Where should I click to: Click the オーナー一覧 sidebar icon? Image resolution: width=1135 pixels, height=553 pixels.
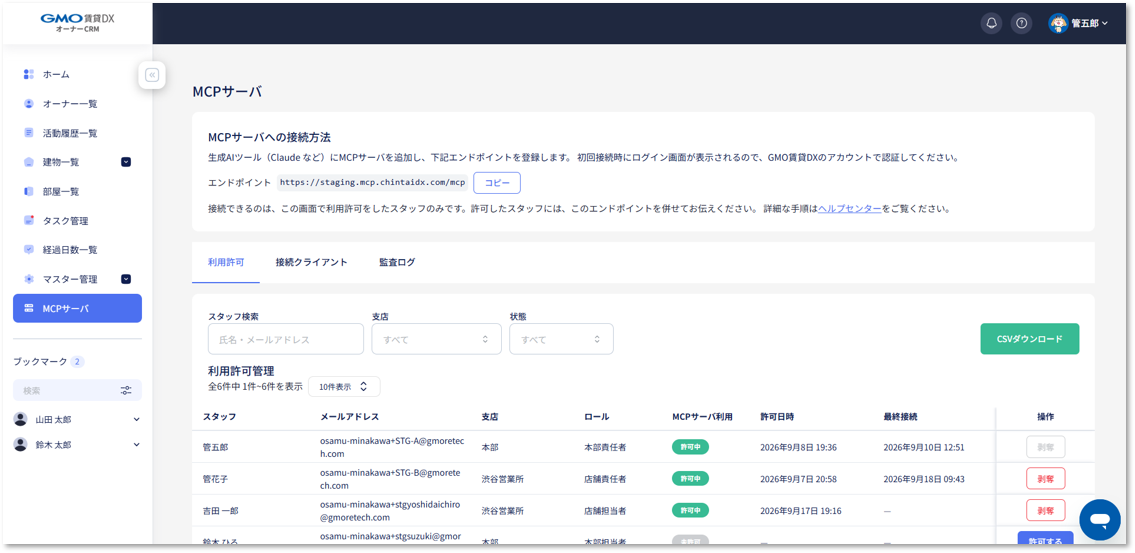(x=29, y=104)
